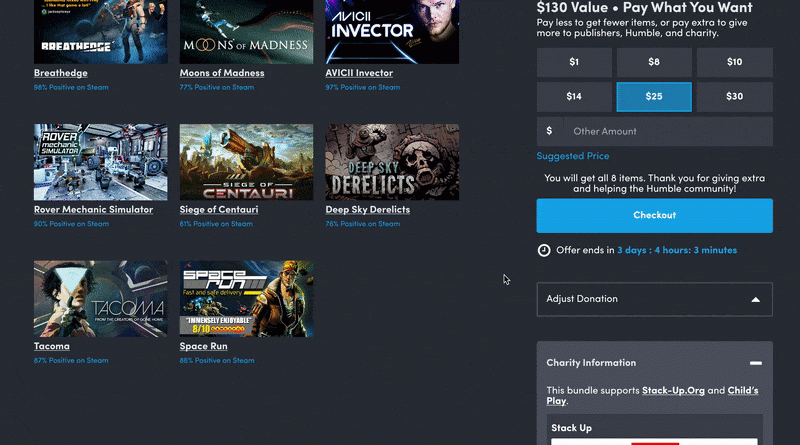Open the Moons of Madness cover image
Viewport: 800px width, 445px height.
coord(246,31)
